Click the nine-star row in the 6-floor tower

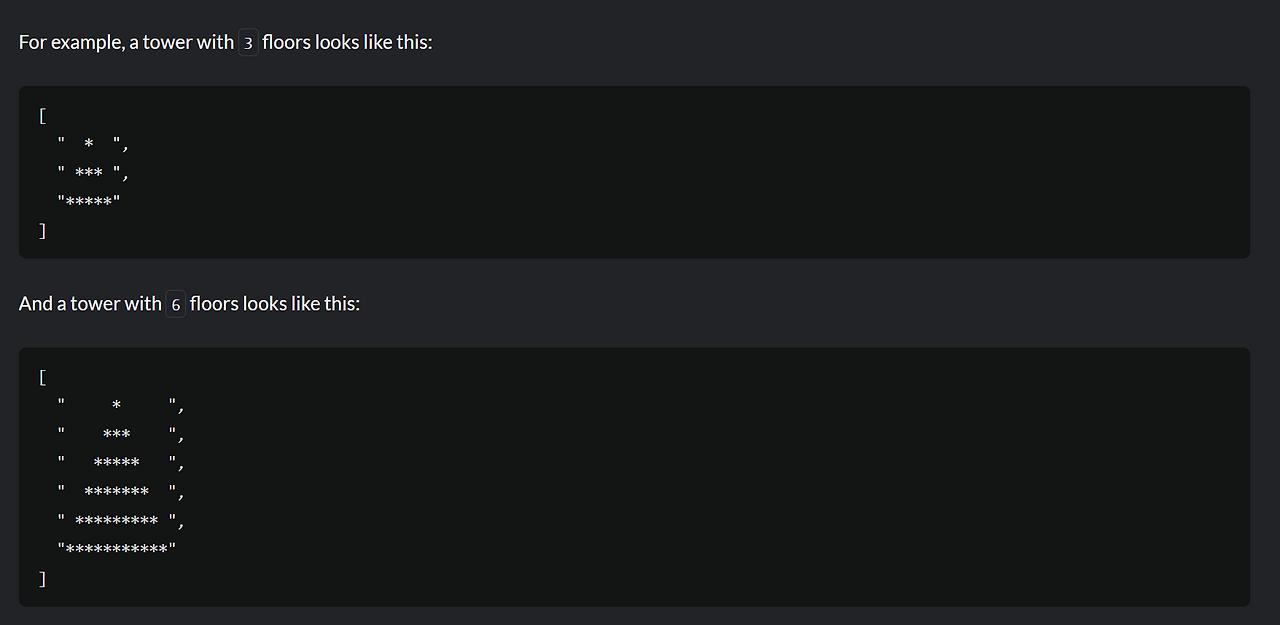click(x=121, y=521)
